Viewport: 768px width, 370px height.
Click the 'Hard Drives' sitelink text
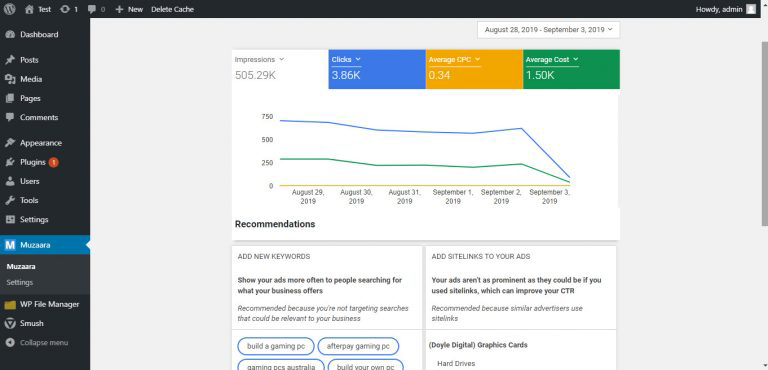click(x=456, y=364)
